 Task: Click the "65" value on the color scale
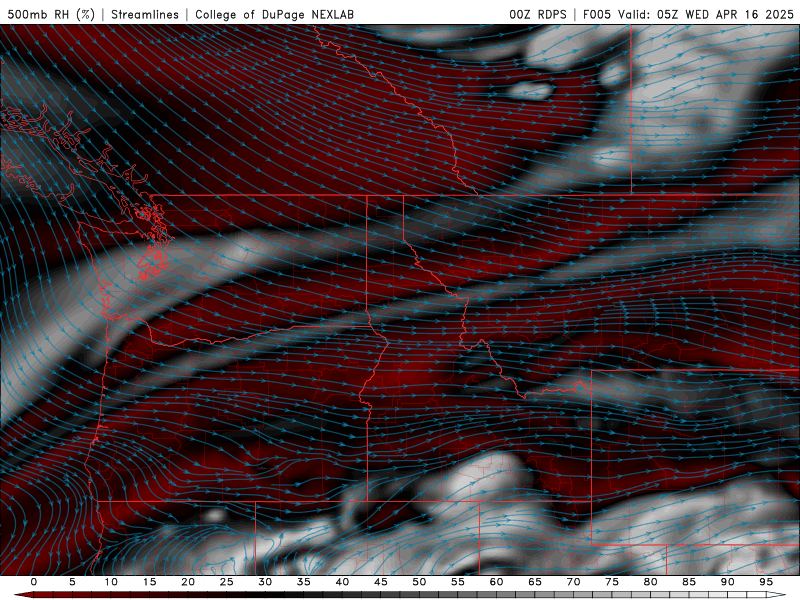pyautogui.click(x=535, y=582)
